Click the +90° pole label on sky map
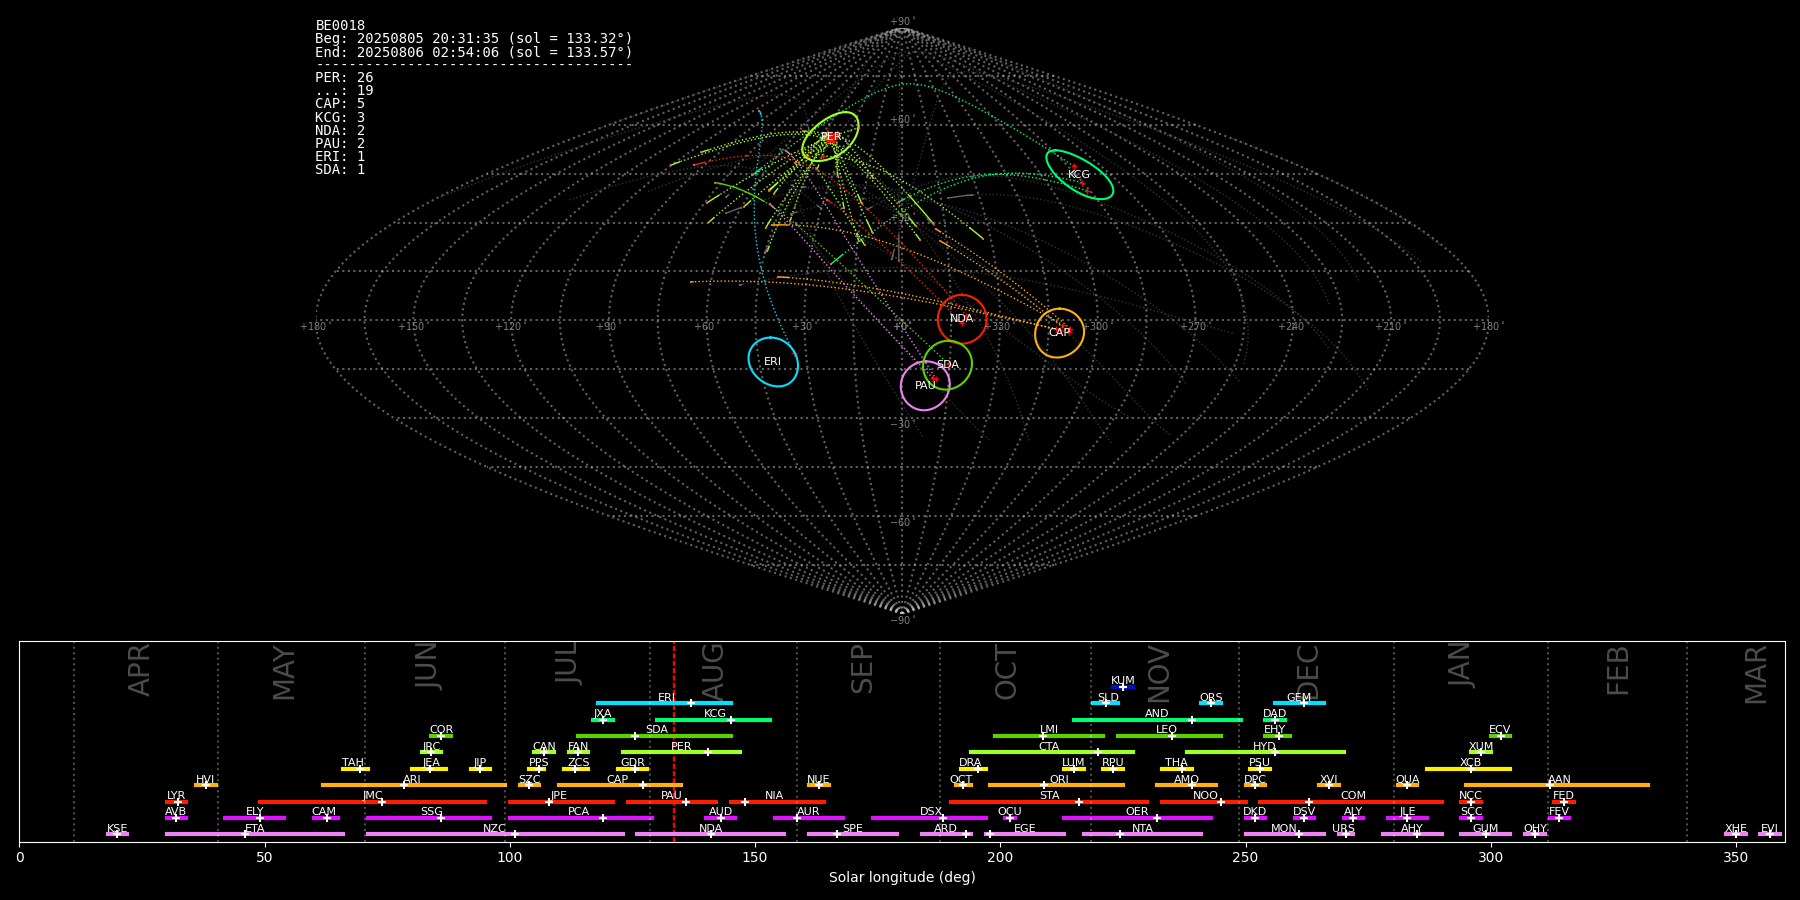The width and height of the screenshot is (1800, 900). pos(902,22)
